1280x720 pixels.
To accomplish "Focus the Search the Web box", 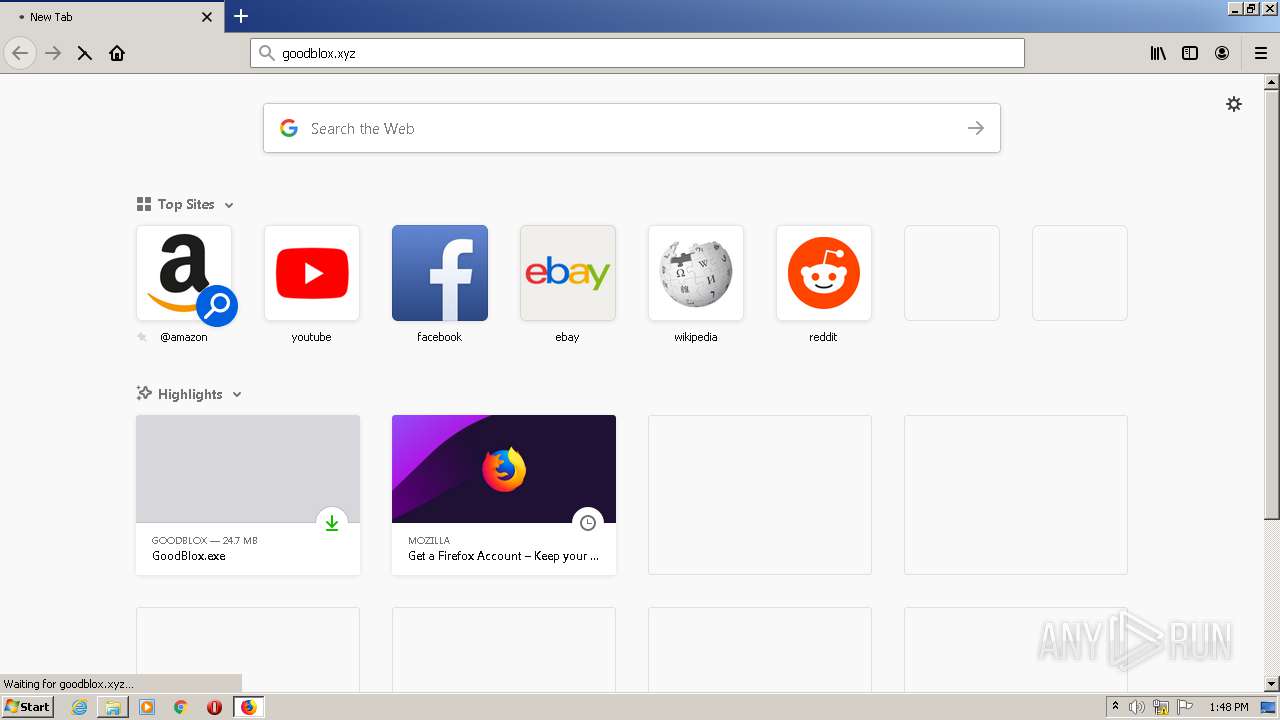I will [632, 128].
